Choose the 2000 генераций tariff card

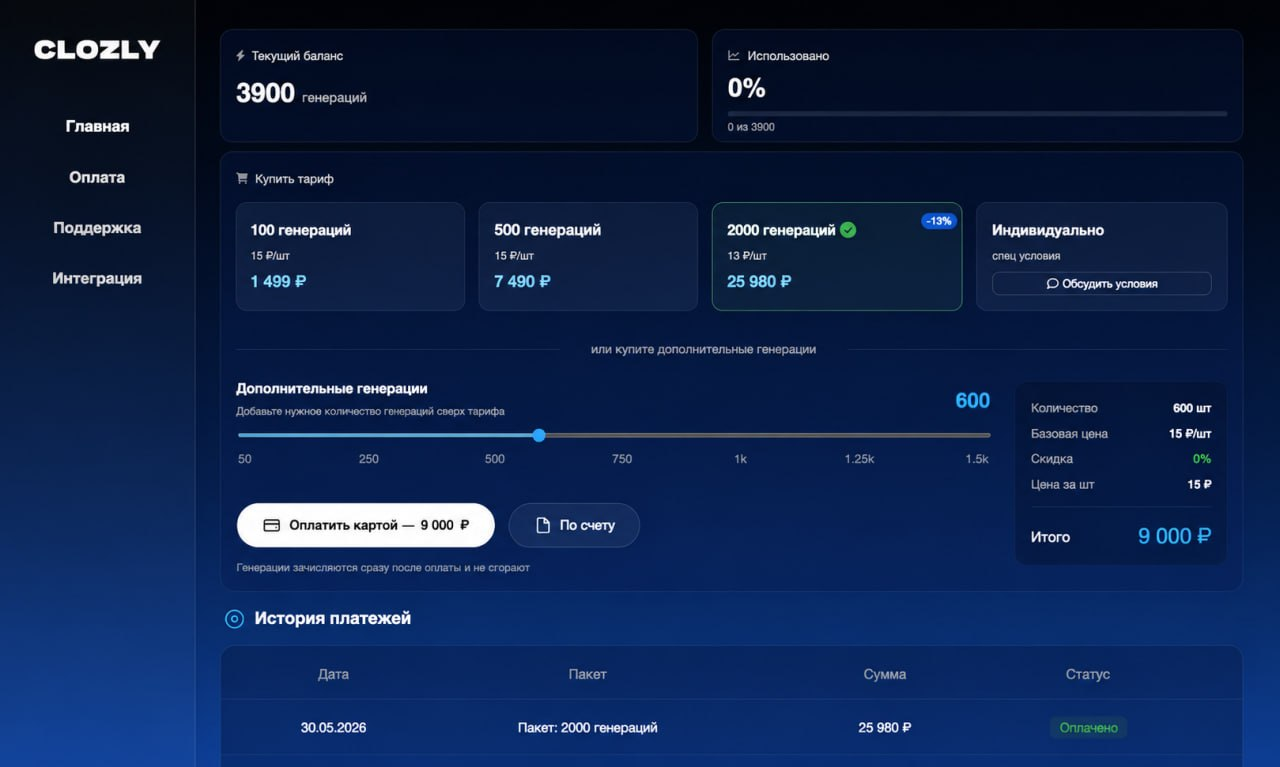coord(837,256)
